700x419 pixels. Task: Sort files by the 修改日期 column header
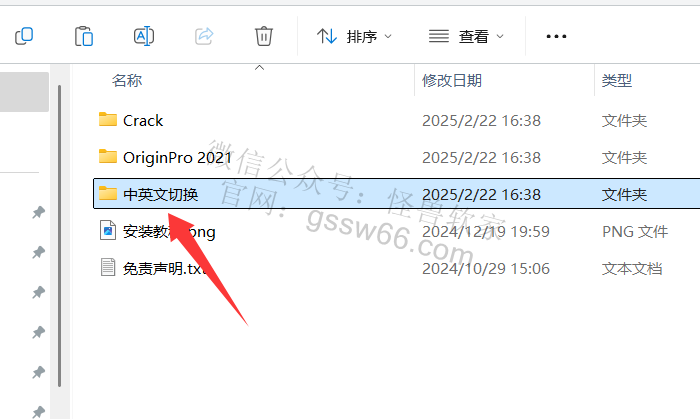point(452,81)
